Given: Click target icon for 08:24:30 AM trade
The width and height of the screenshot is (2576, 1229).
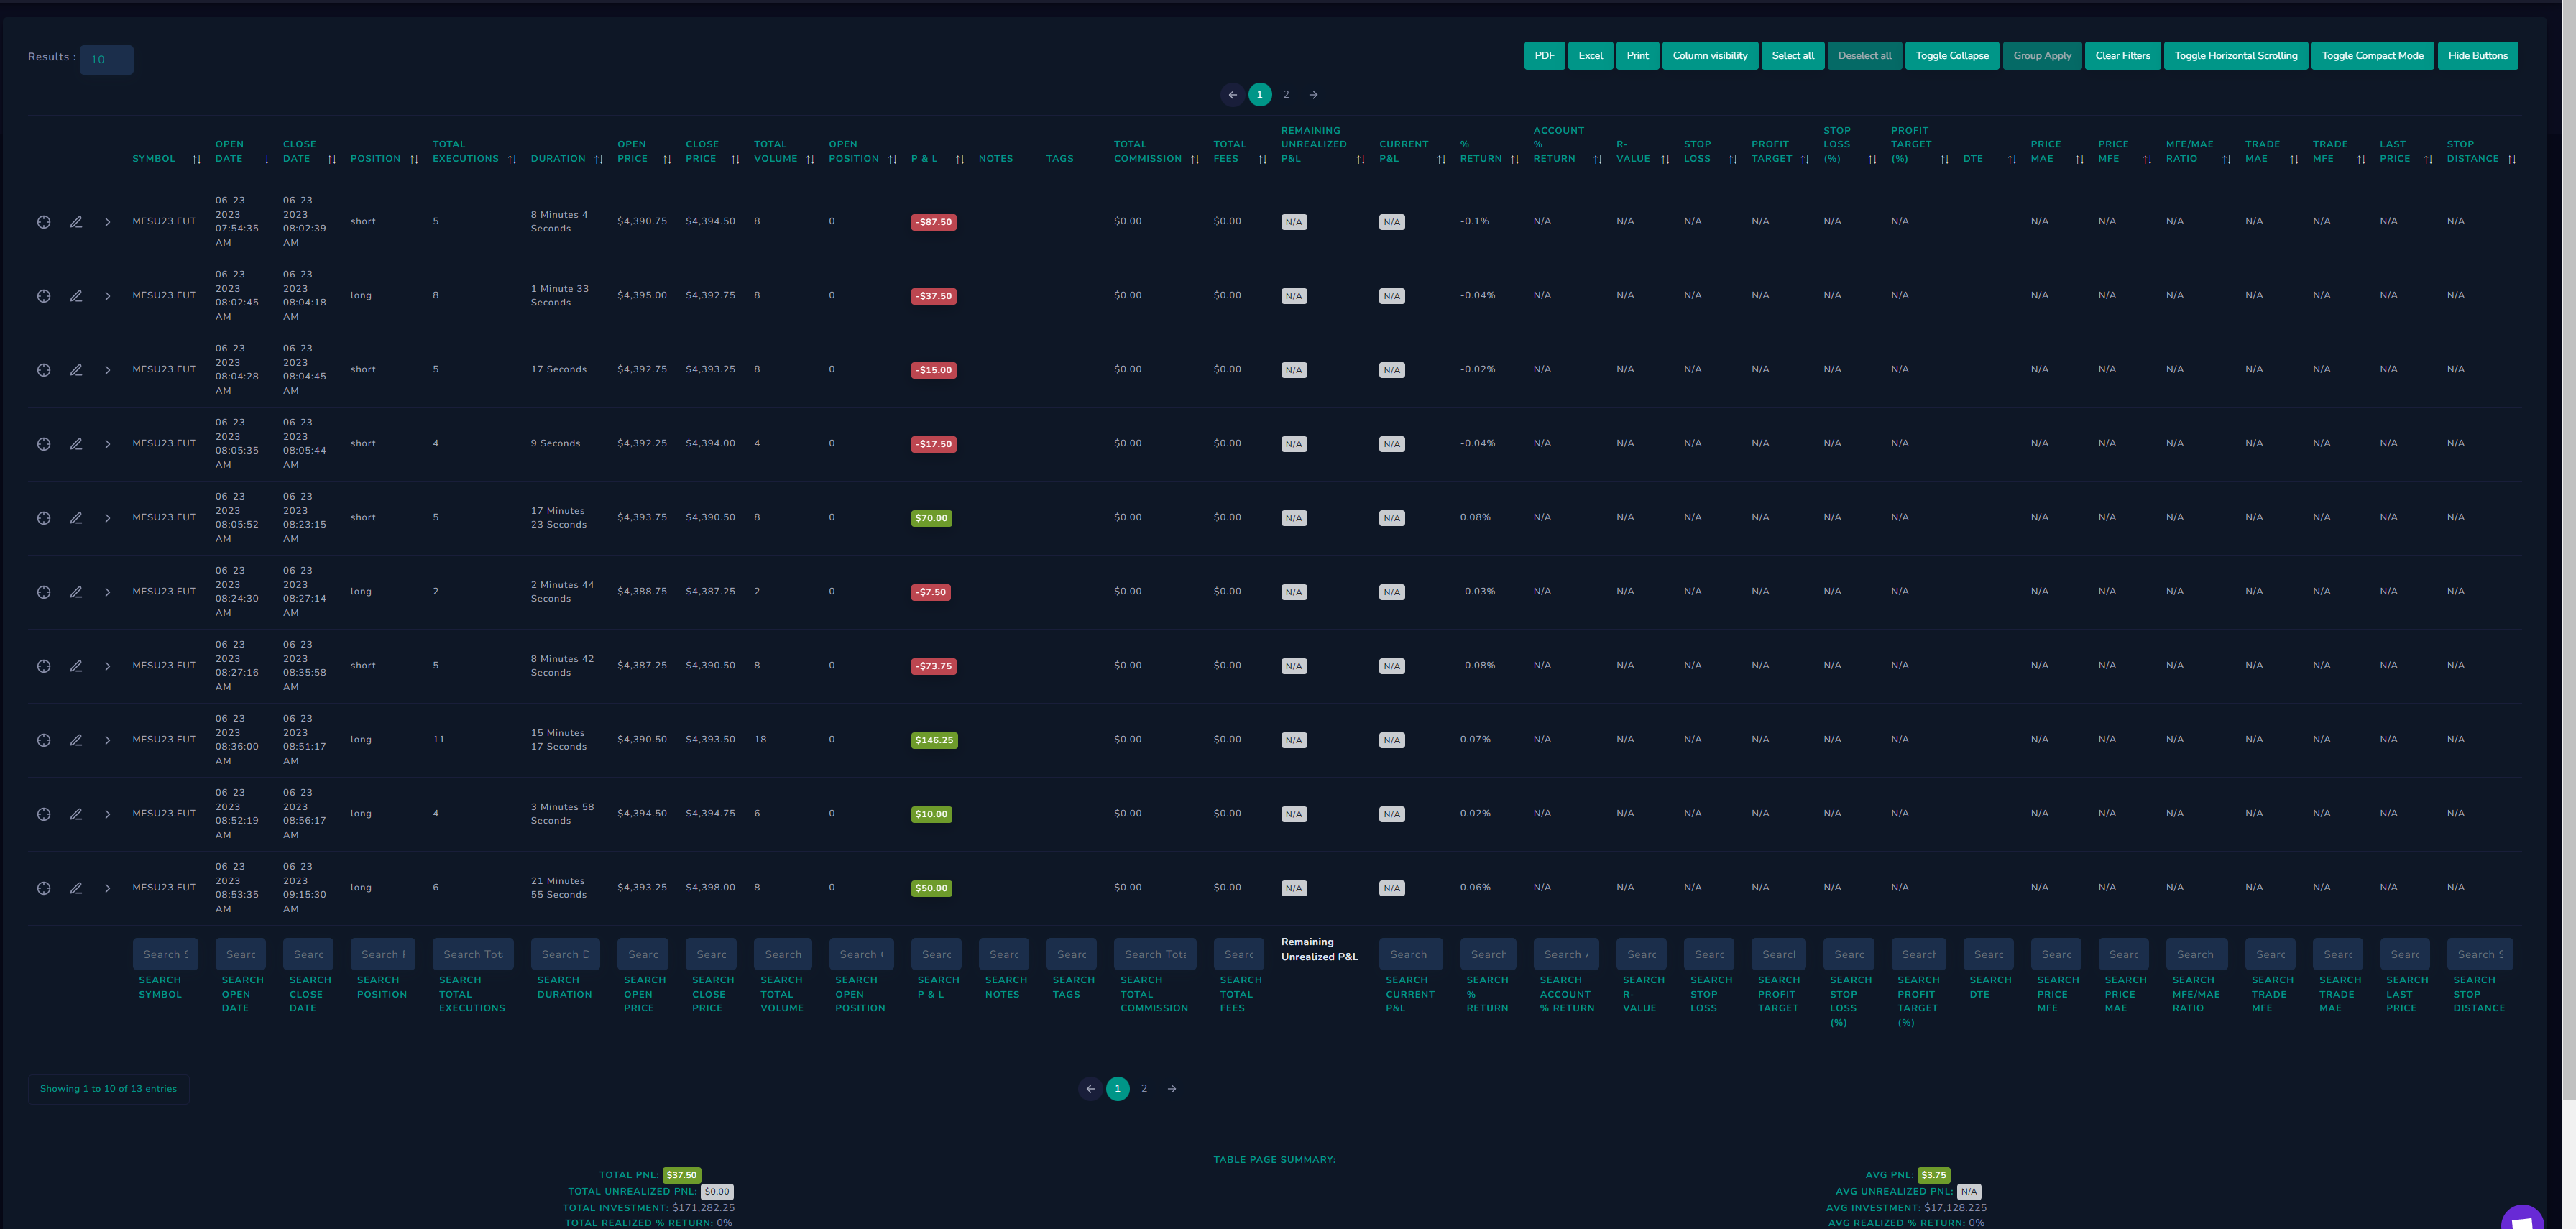Looking at the screenshot, I should [x=44, y=592].
